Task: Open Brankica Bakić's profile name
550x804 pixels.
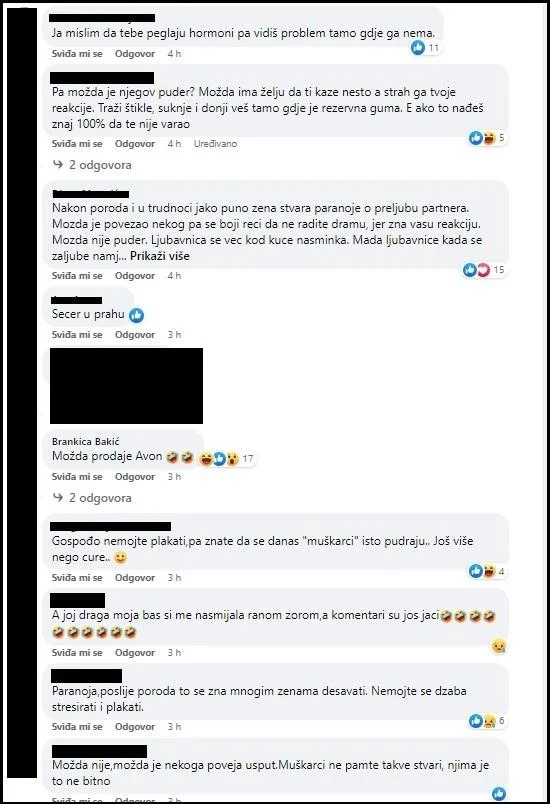Action: (86, 441)
